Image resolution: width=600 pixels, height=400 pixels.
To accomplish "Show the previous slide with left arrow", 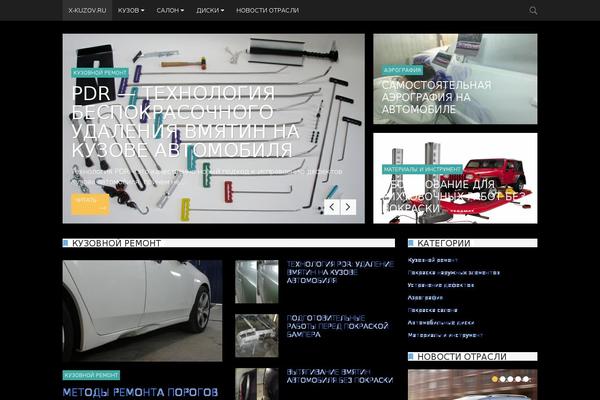I will 332,207.
